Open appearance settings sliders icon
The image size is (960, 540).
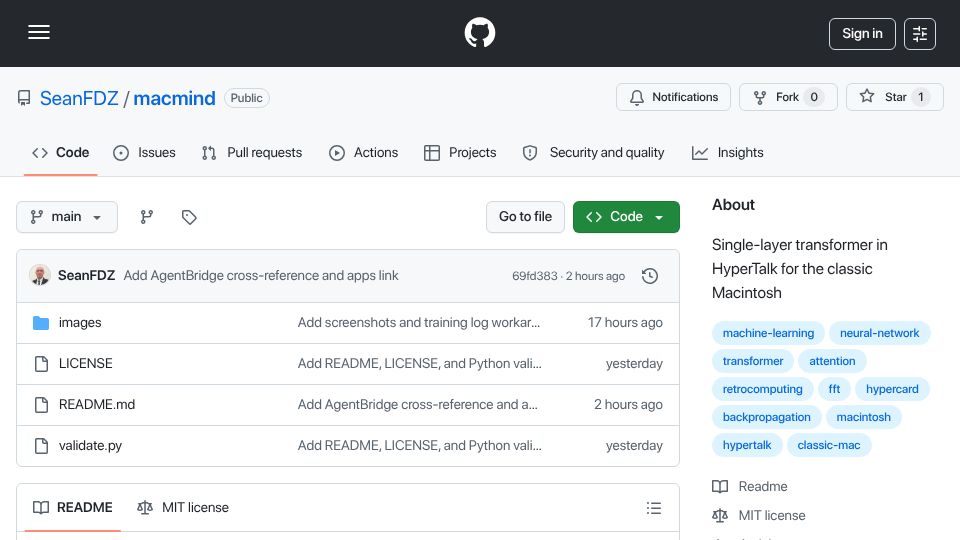tap(920, 34)
